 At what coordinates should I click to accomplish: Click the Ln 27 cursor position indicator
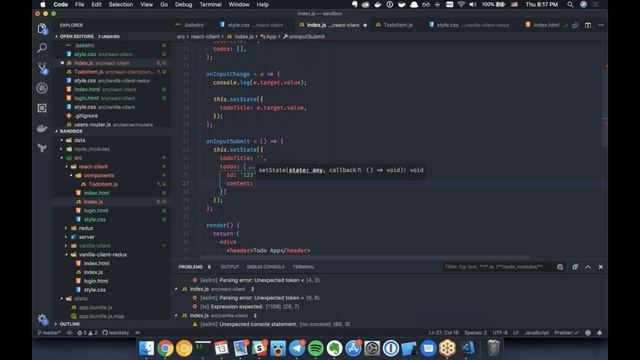[x=444, y=333]
